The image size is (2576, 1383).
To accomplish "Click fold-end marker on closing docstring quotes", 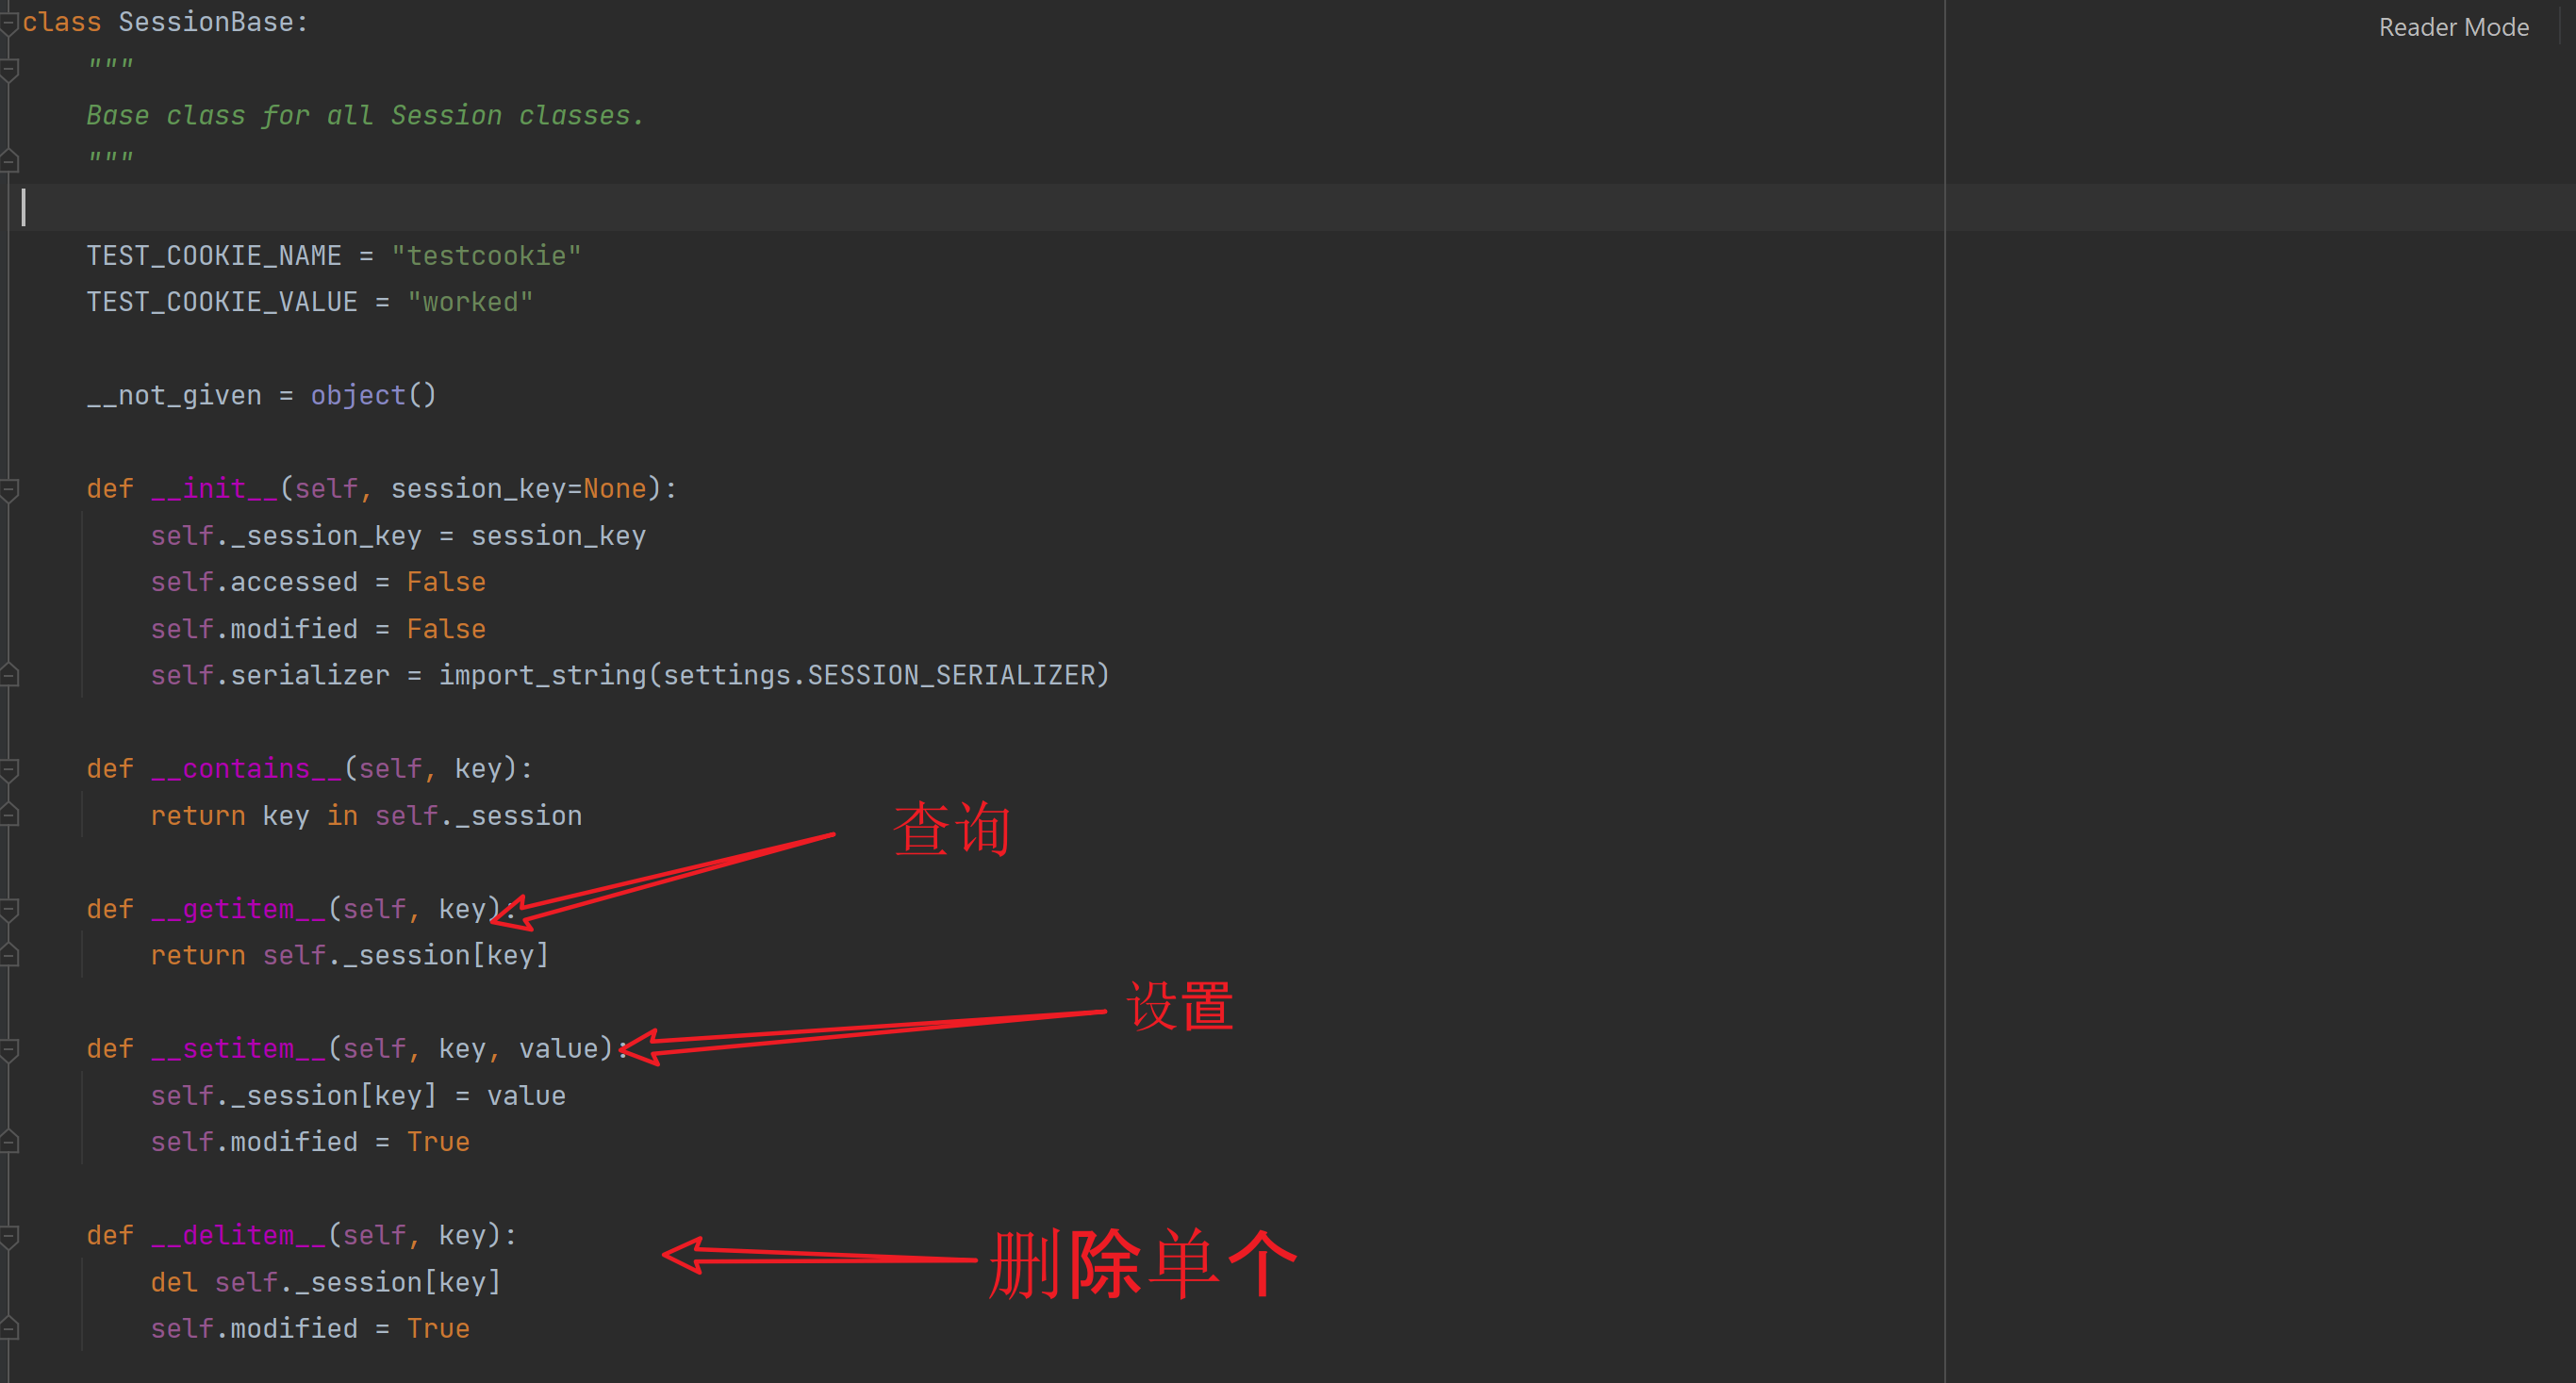I will pos(10,160).
